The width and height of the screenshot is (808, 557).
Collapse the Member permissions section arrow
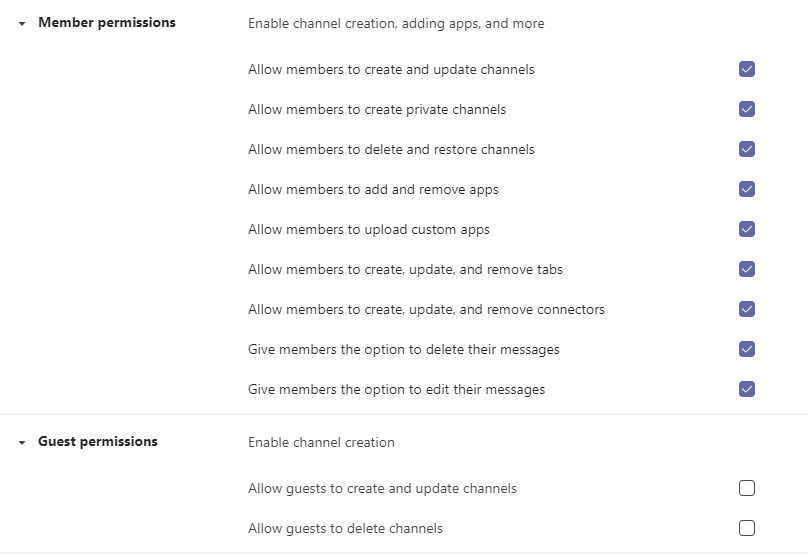tap(22, 23)
